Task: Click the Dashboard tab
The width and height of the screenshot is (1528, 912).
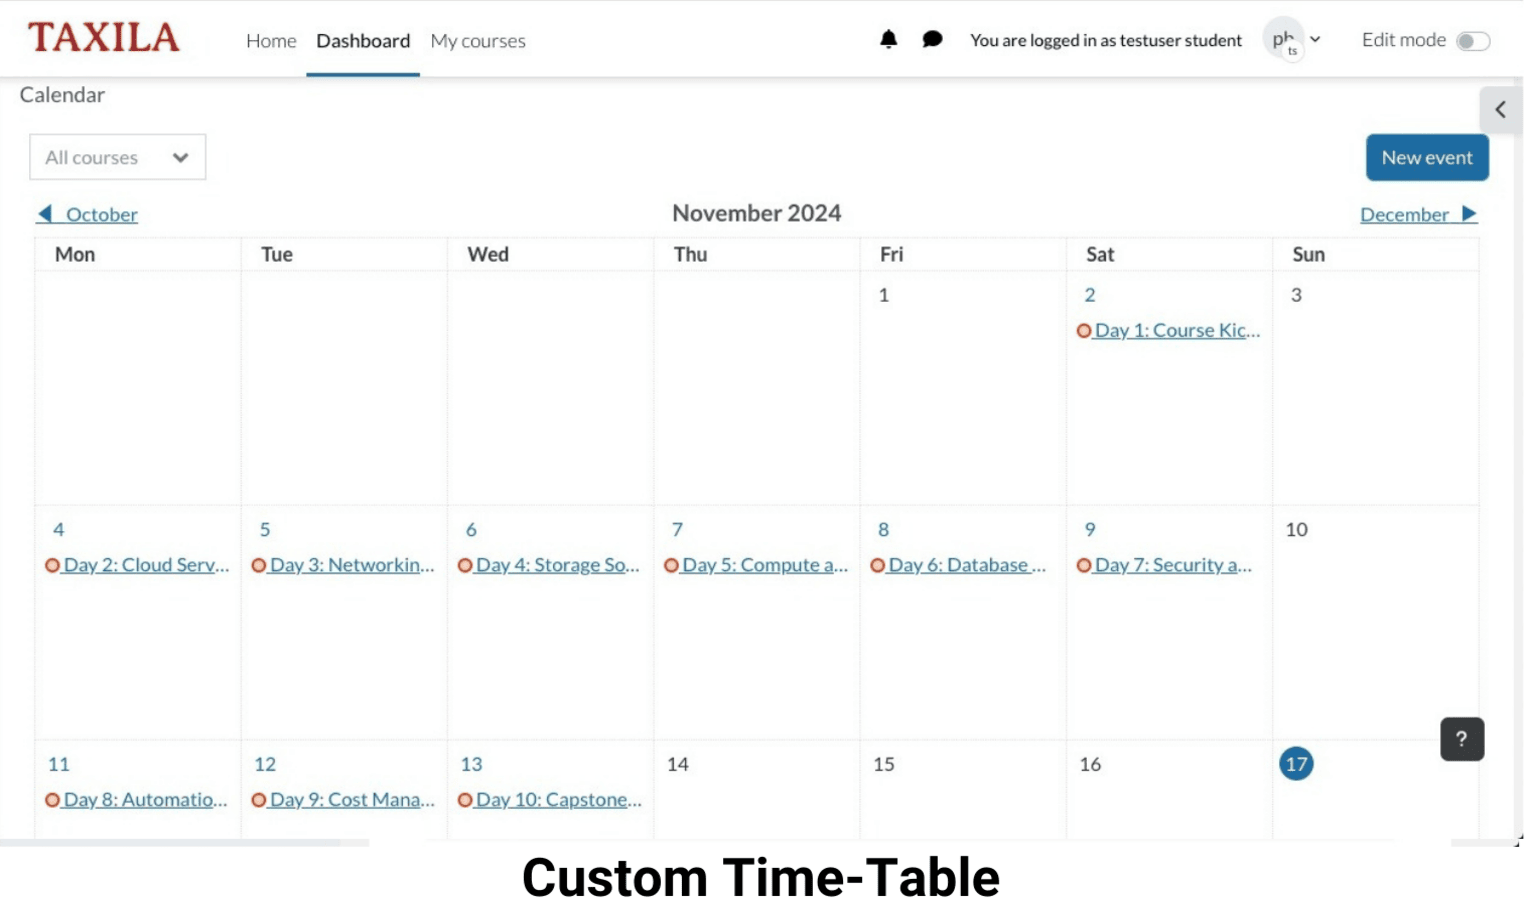Action: pyautogui.click(x=363, y=41)
